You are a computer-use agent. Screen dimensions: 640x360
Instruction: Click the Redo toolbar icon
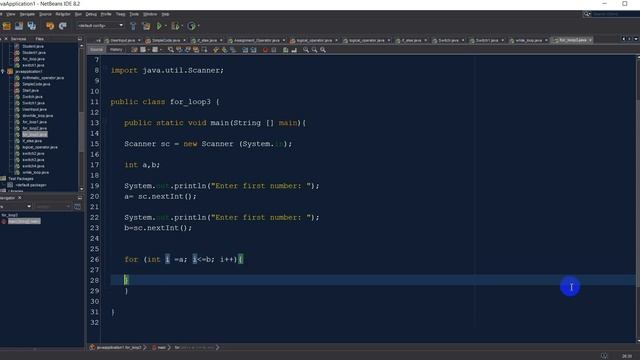pos(62,26)
